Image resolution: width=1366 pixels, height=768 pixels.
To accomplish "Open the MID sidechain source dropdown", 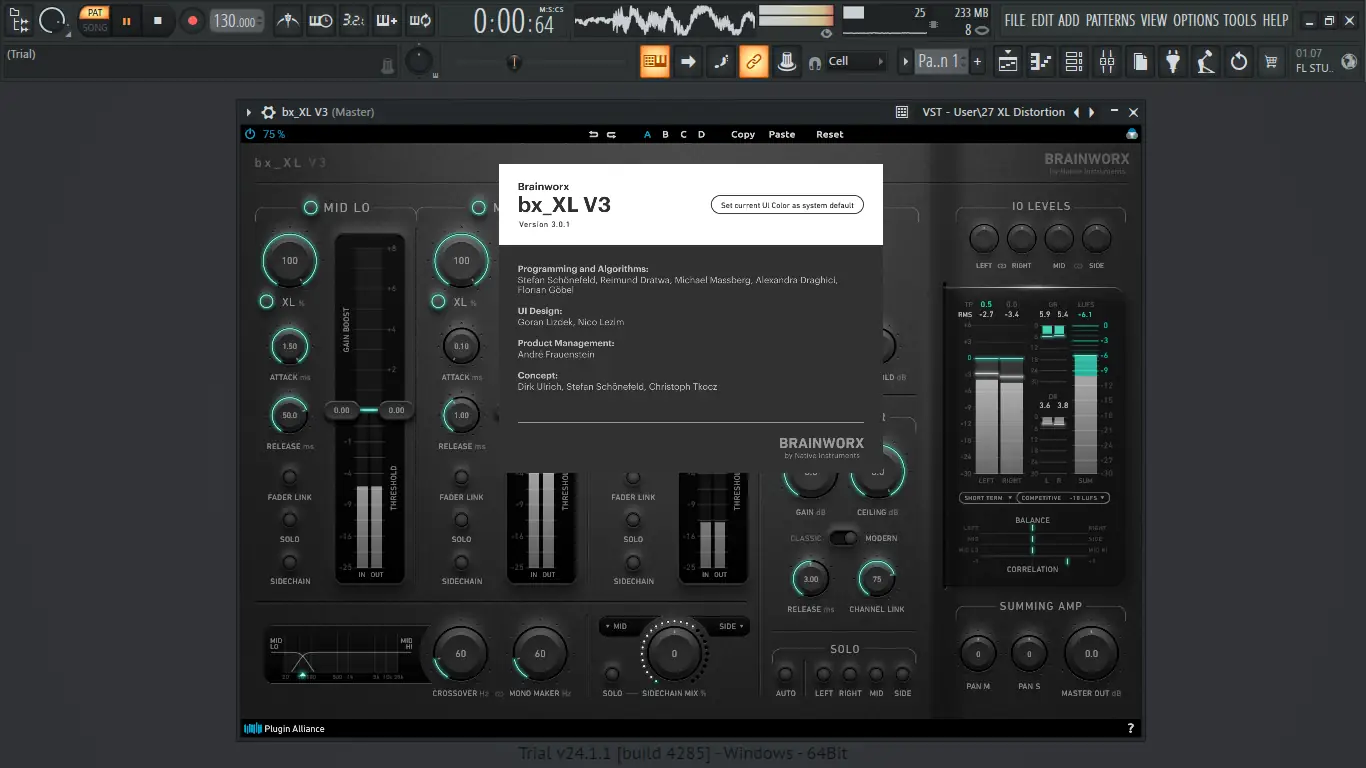I will [x=618, y=626].
